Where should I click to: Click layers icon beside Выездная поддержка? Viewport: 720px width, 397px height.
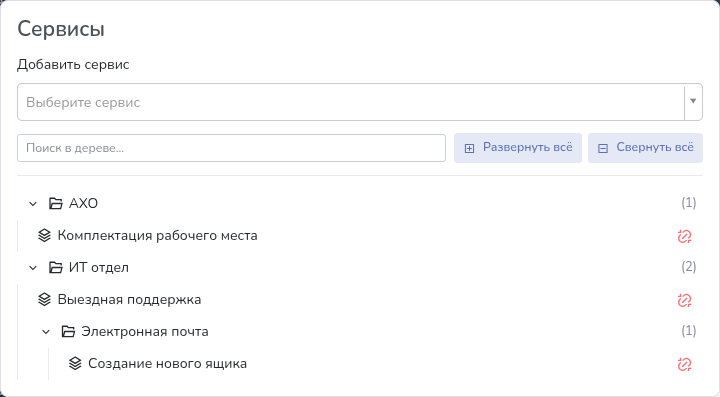click(44, 299)
